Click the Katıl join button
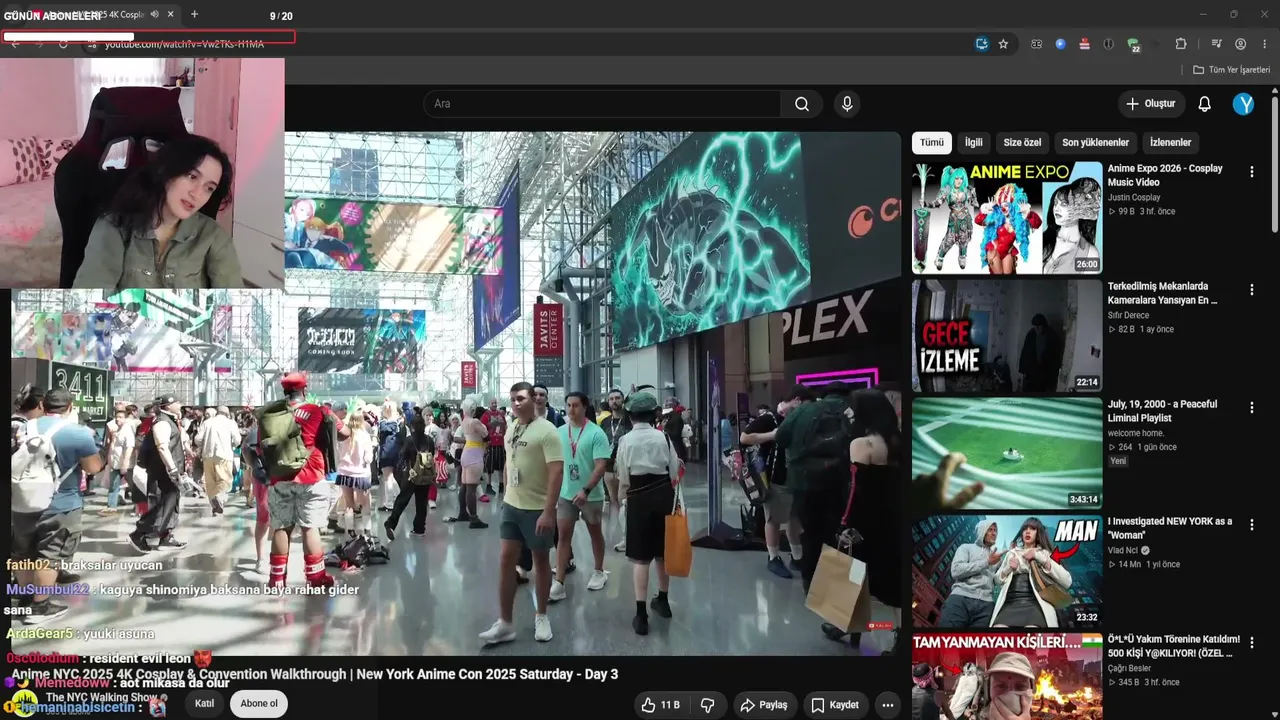This screenshot has height=720, width=1280. [204, 704]
